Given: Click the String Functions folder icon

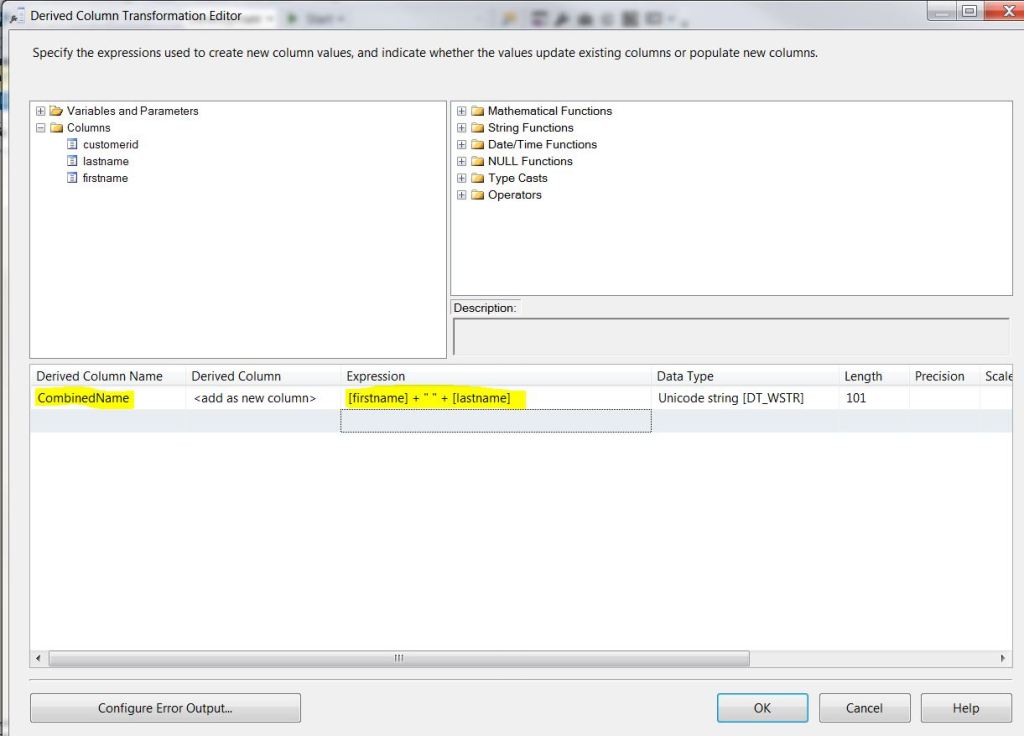Looking at the screenshot, I should [x=477, y=128].
